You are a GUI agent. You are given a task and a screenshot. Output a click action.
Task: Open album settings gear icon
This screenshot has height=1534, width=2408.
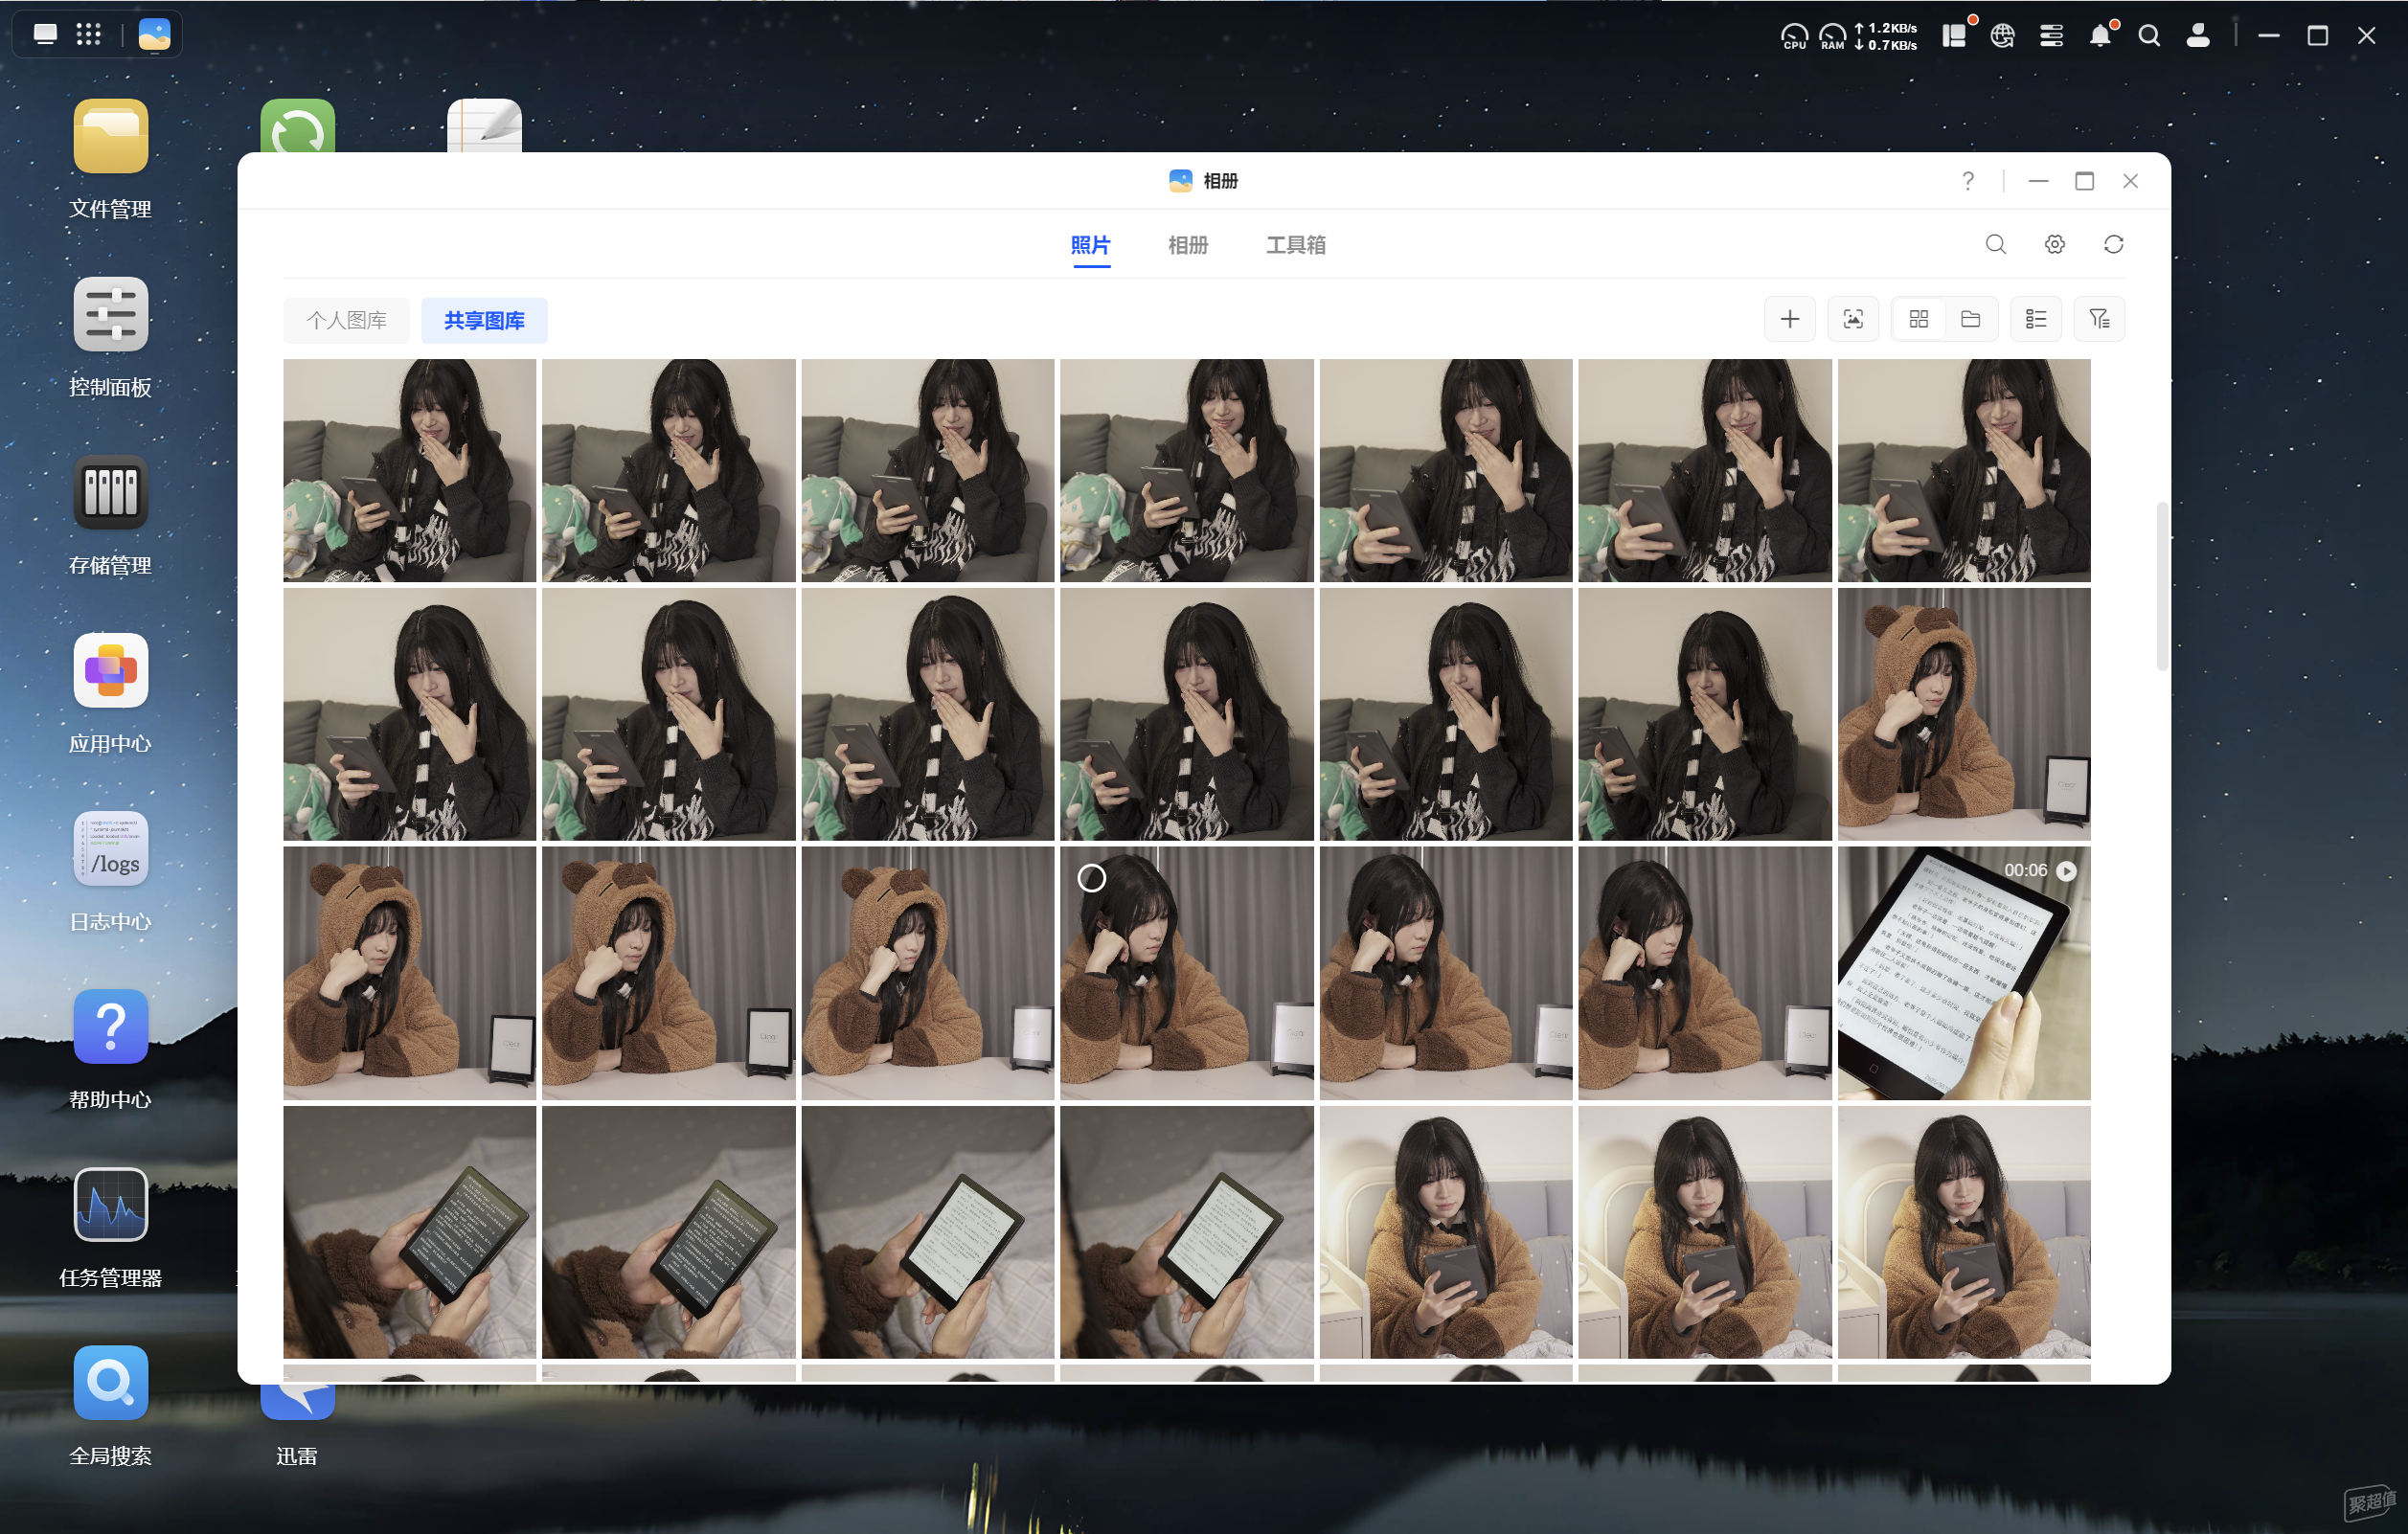click(x=2054, y=244)
